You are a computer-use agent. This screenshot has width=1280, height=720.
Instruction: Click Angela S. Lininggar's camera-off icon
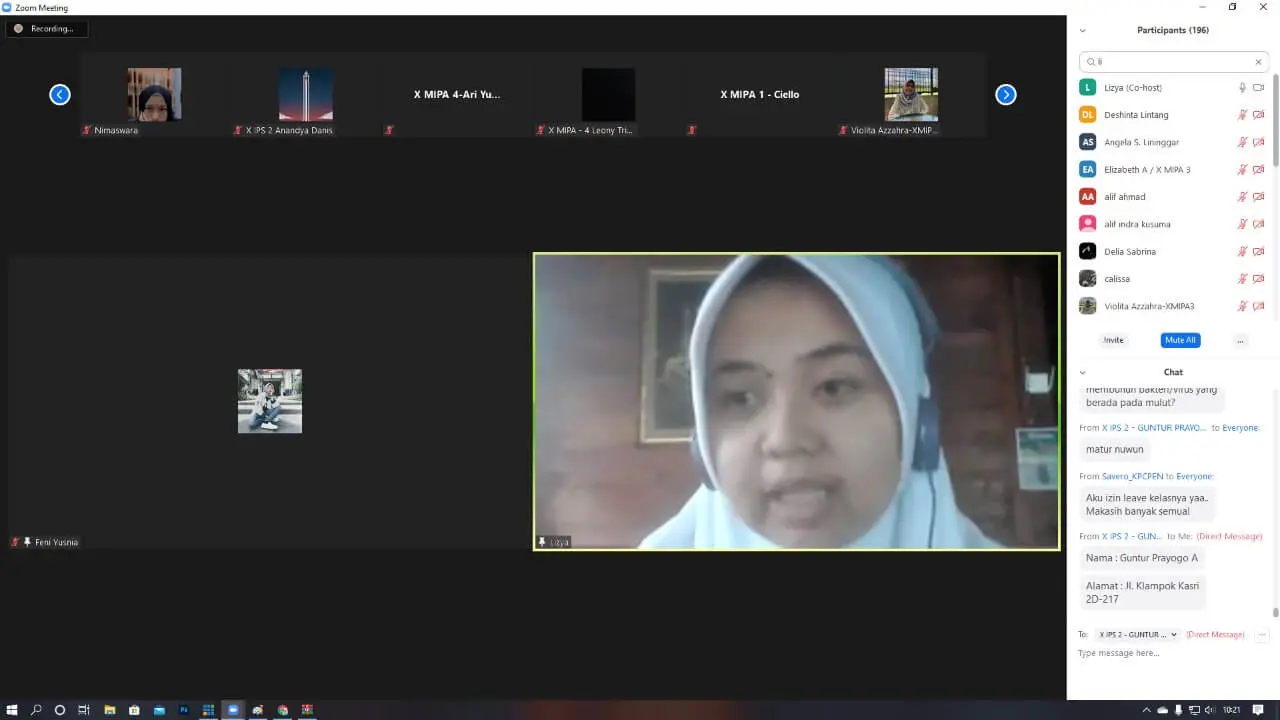click(1259, 142)
